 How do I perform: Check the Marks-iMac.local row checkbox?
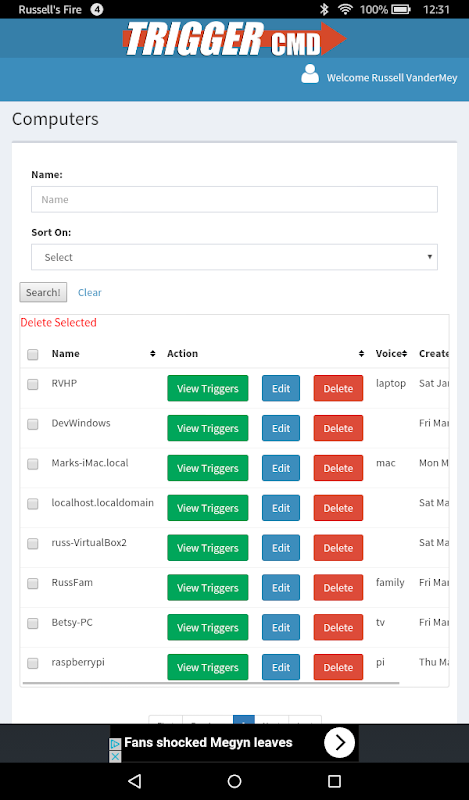click(33, 464)
